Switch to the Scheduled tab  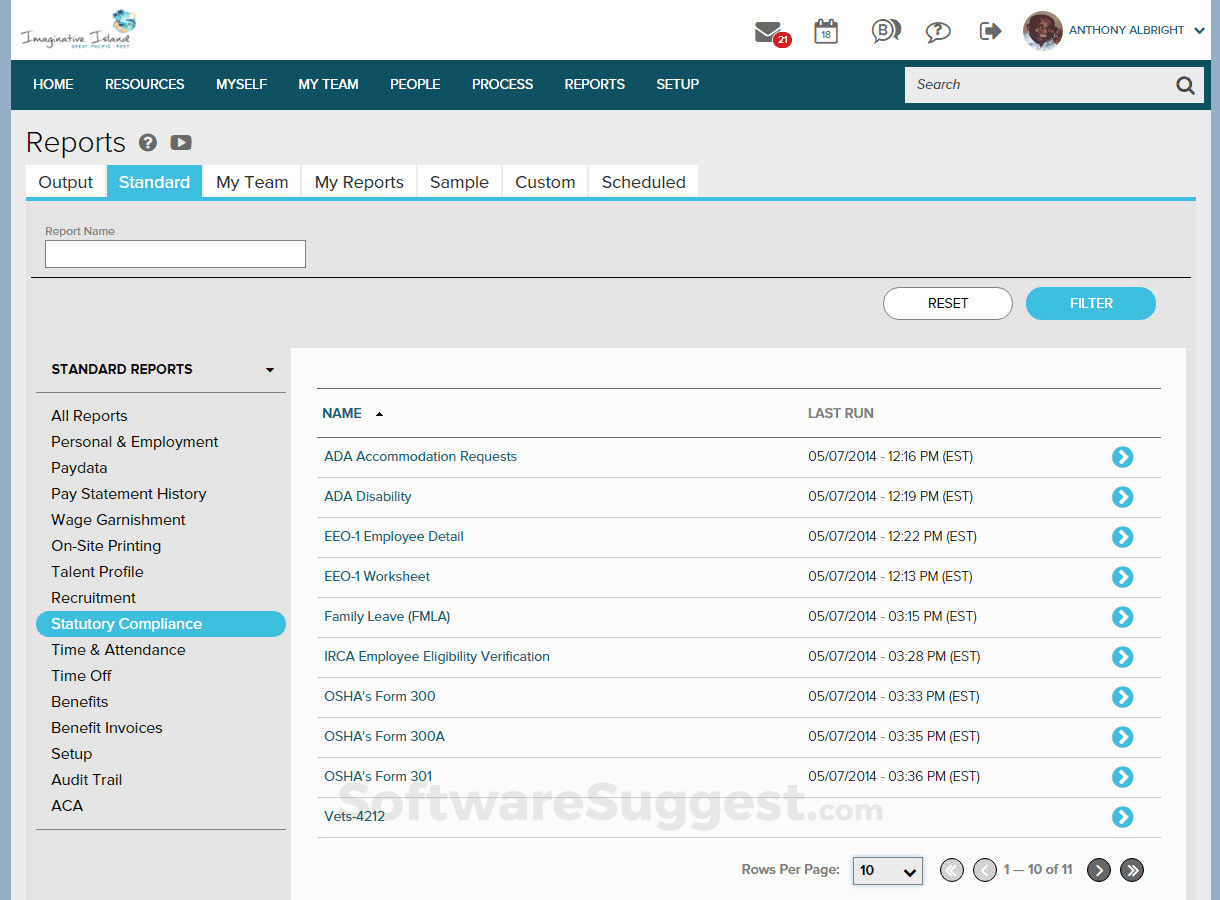point(643,181)
